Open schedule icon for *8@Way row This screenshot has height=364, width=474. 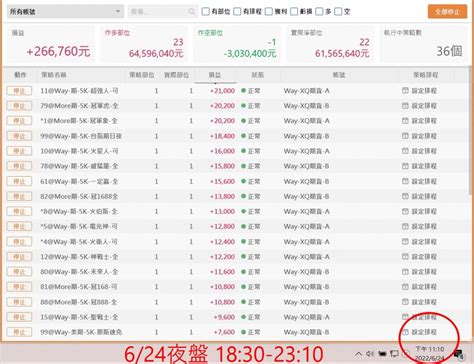pos(405,211)
